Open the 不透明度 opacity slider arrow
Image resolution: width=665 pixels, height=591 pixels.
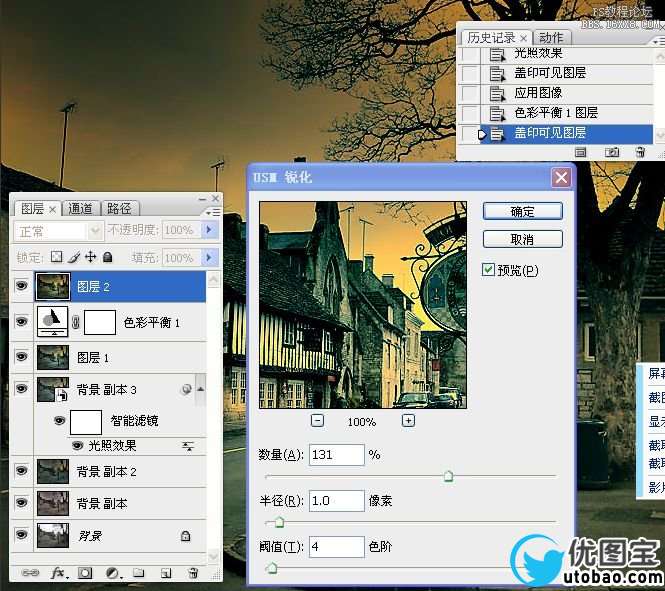(x=210, y=230)
